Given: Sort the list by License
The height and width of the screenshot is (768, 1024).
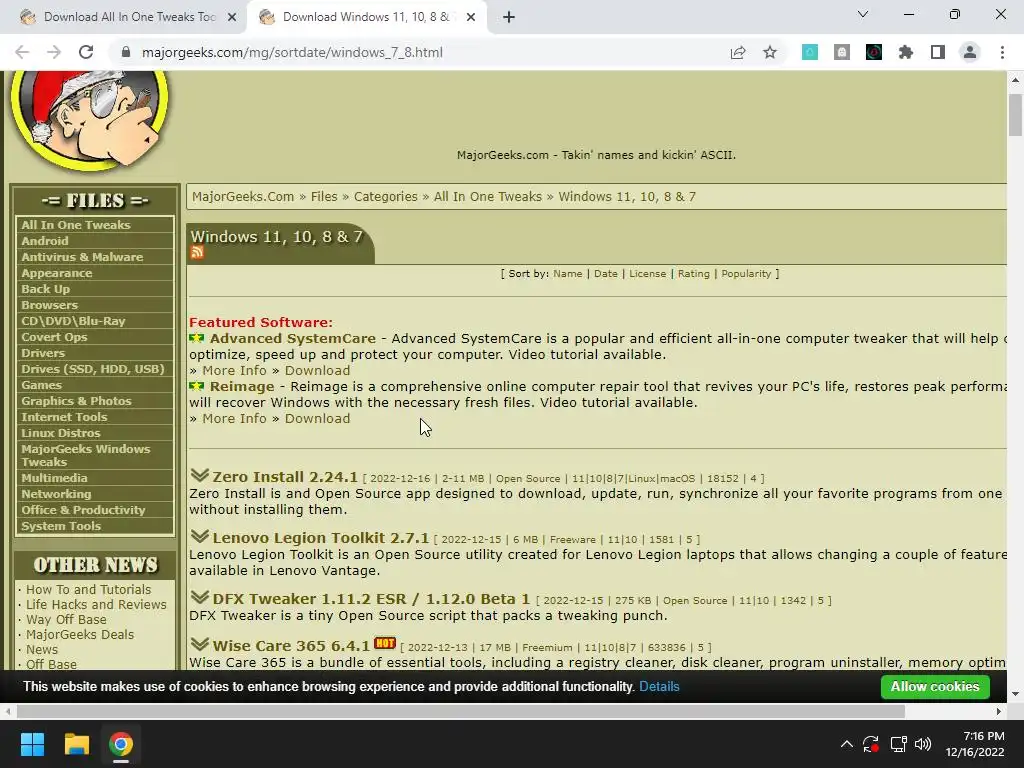Looking at the screenshot, I should click(x=647, y=274).
